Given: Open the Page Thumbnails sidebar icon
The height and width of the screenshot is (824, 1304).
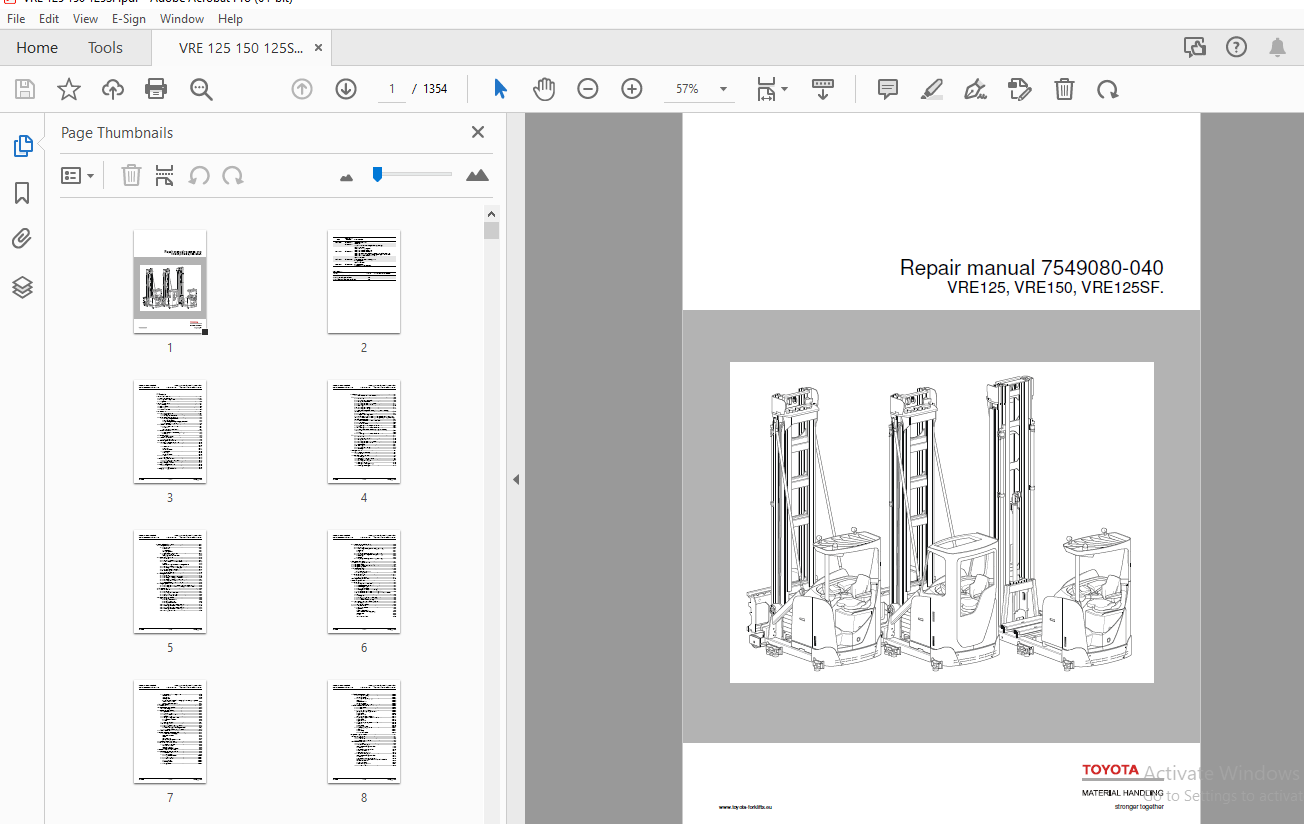Looking at the screenshot, I should (x=23, y=146).
